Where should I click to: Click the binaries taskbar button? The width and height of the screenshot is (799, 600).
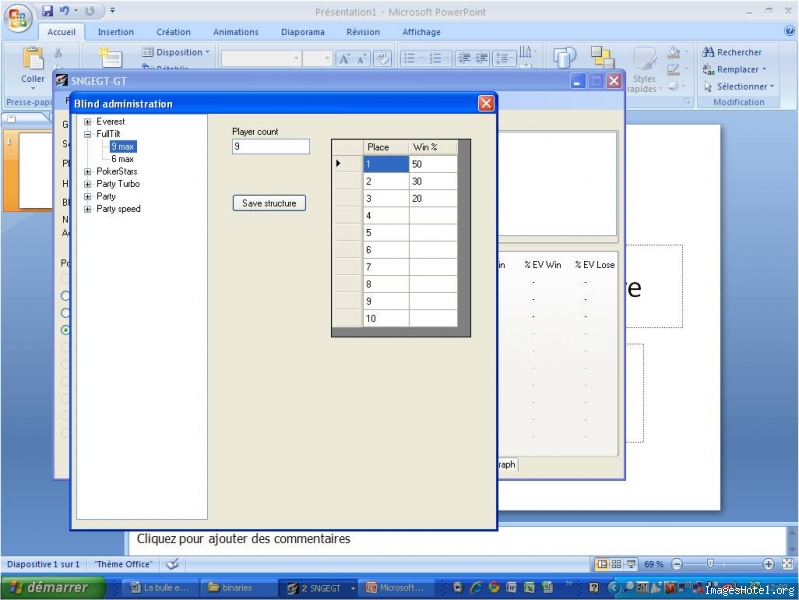237,588
